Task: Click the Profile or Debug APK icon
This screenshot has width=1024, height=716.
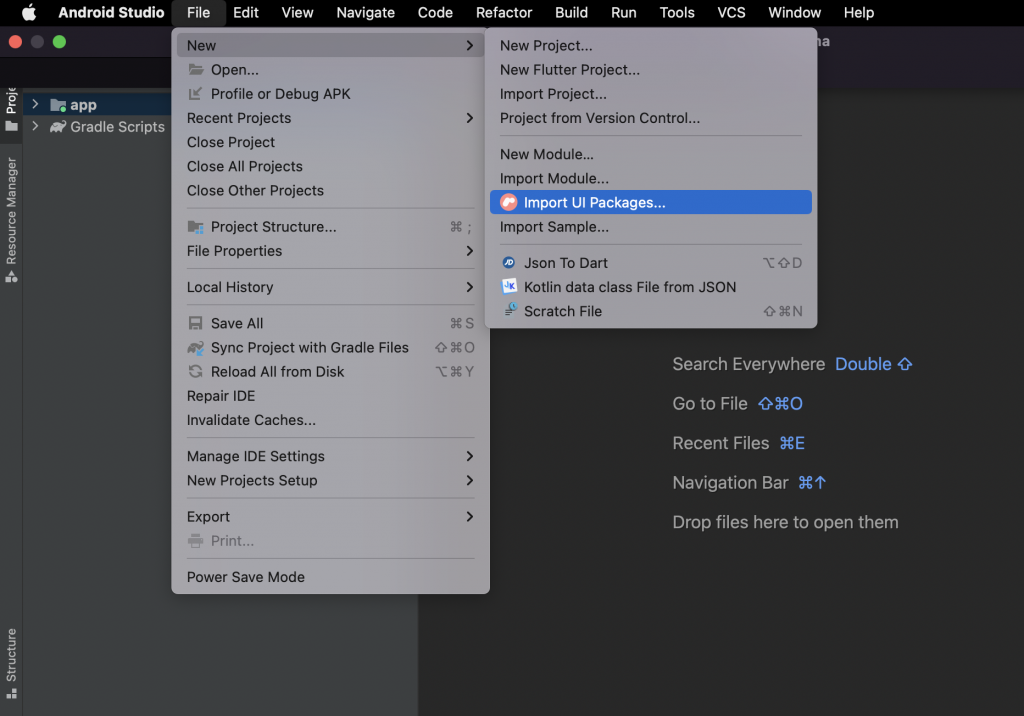Action: [x=195, y=93]
